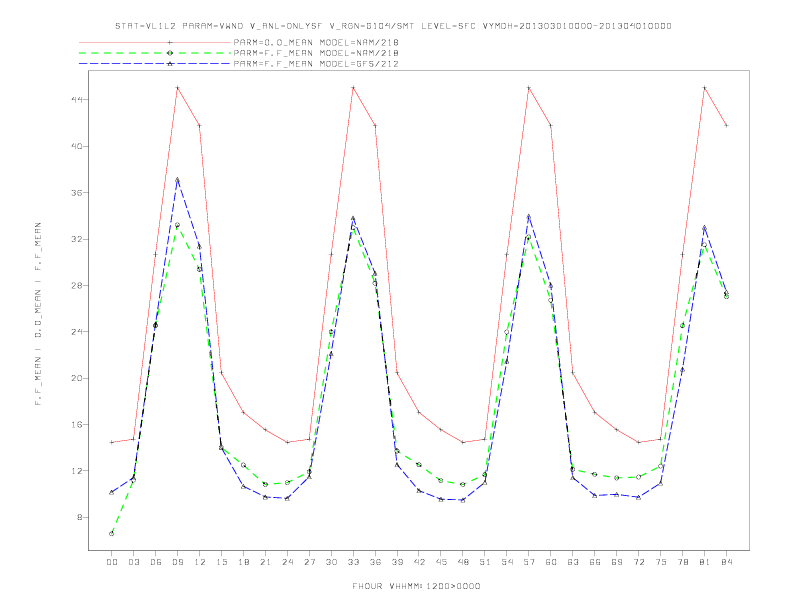Click x-axis forecast hour label 09
This screenshot has height=612, width=792.
coord(177,562)
